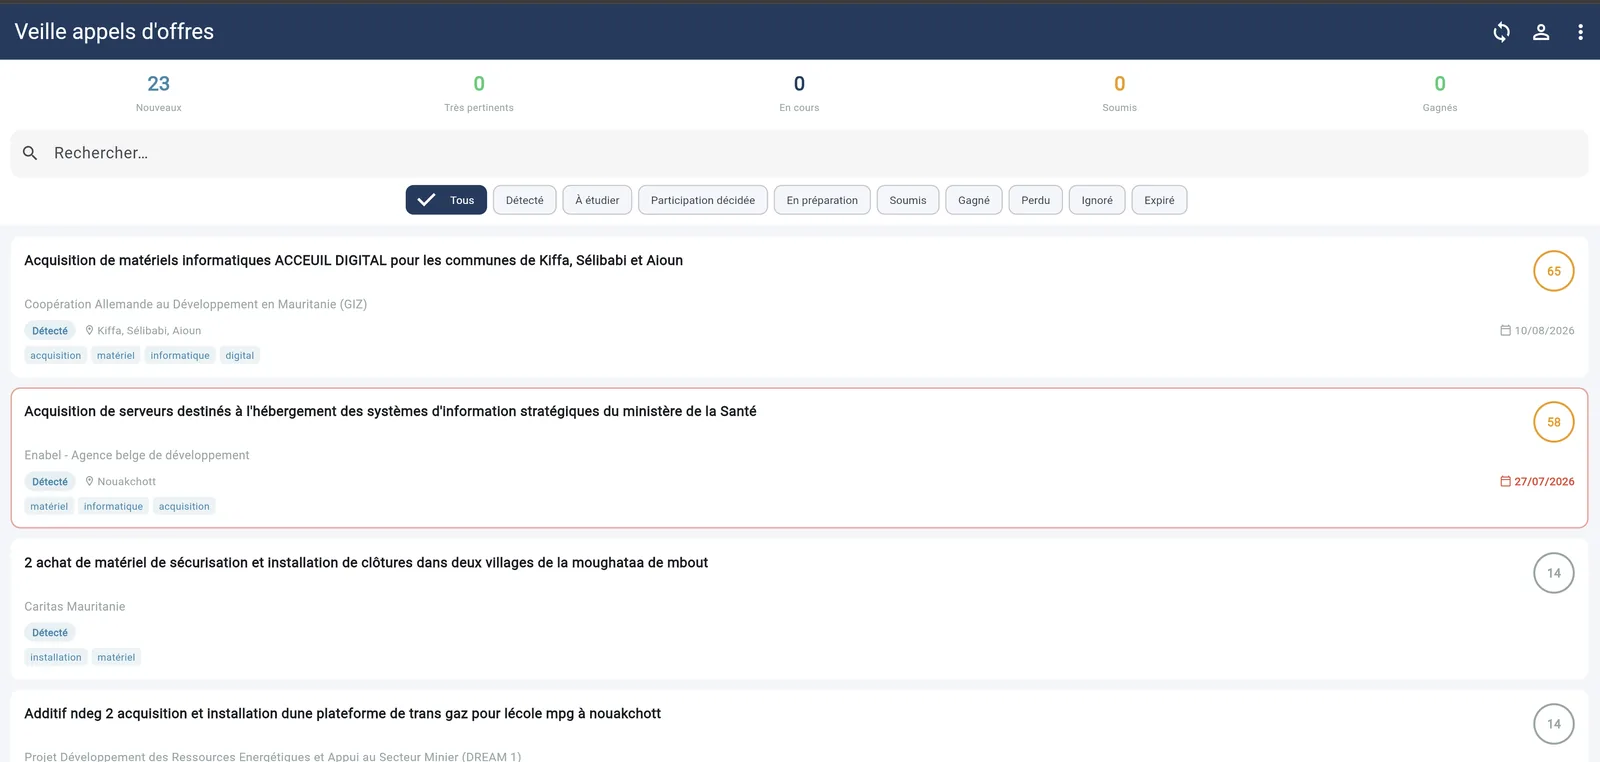Filter by Gagné chip

(x=974, y=200)
